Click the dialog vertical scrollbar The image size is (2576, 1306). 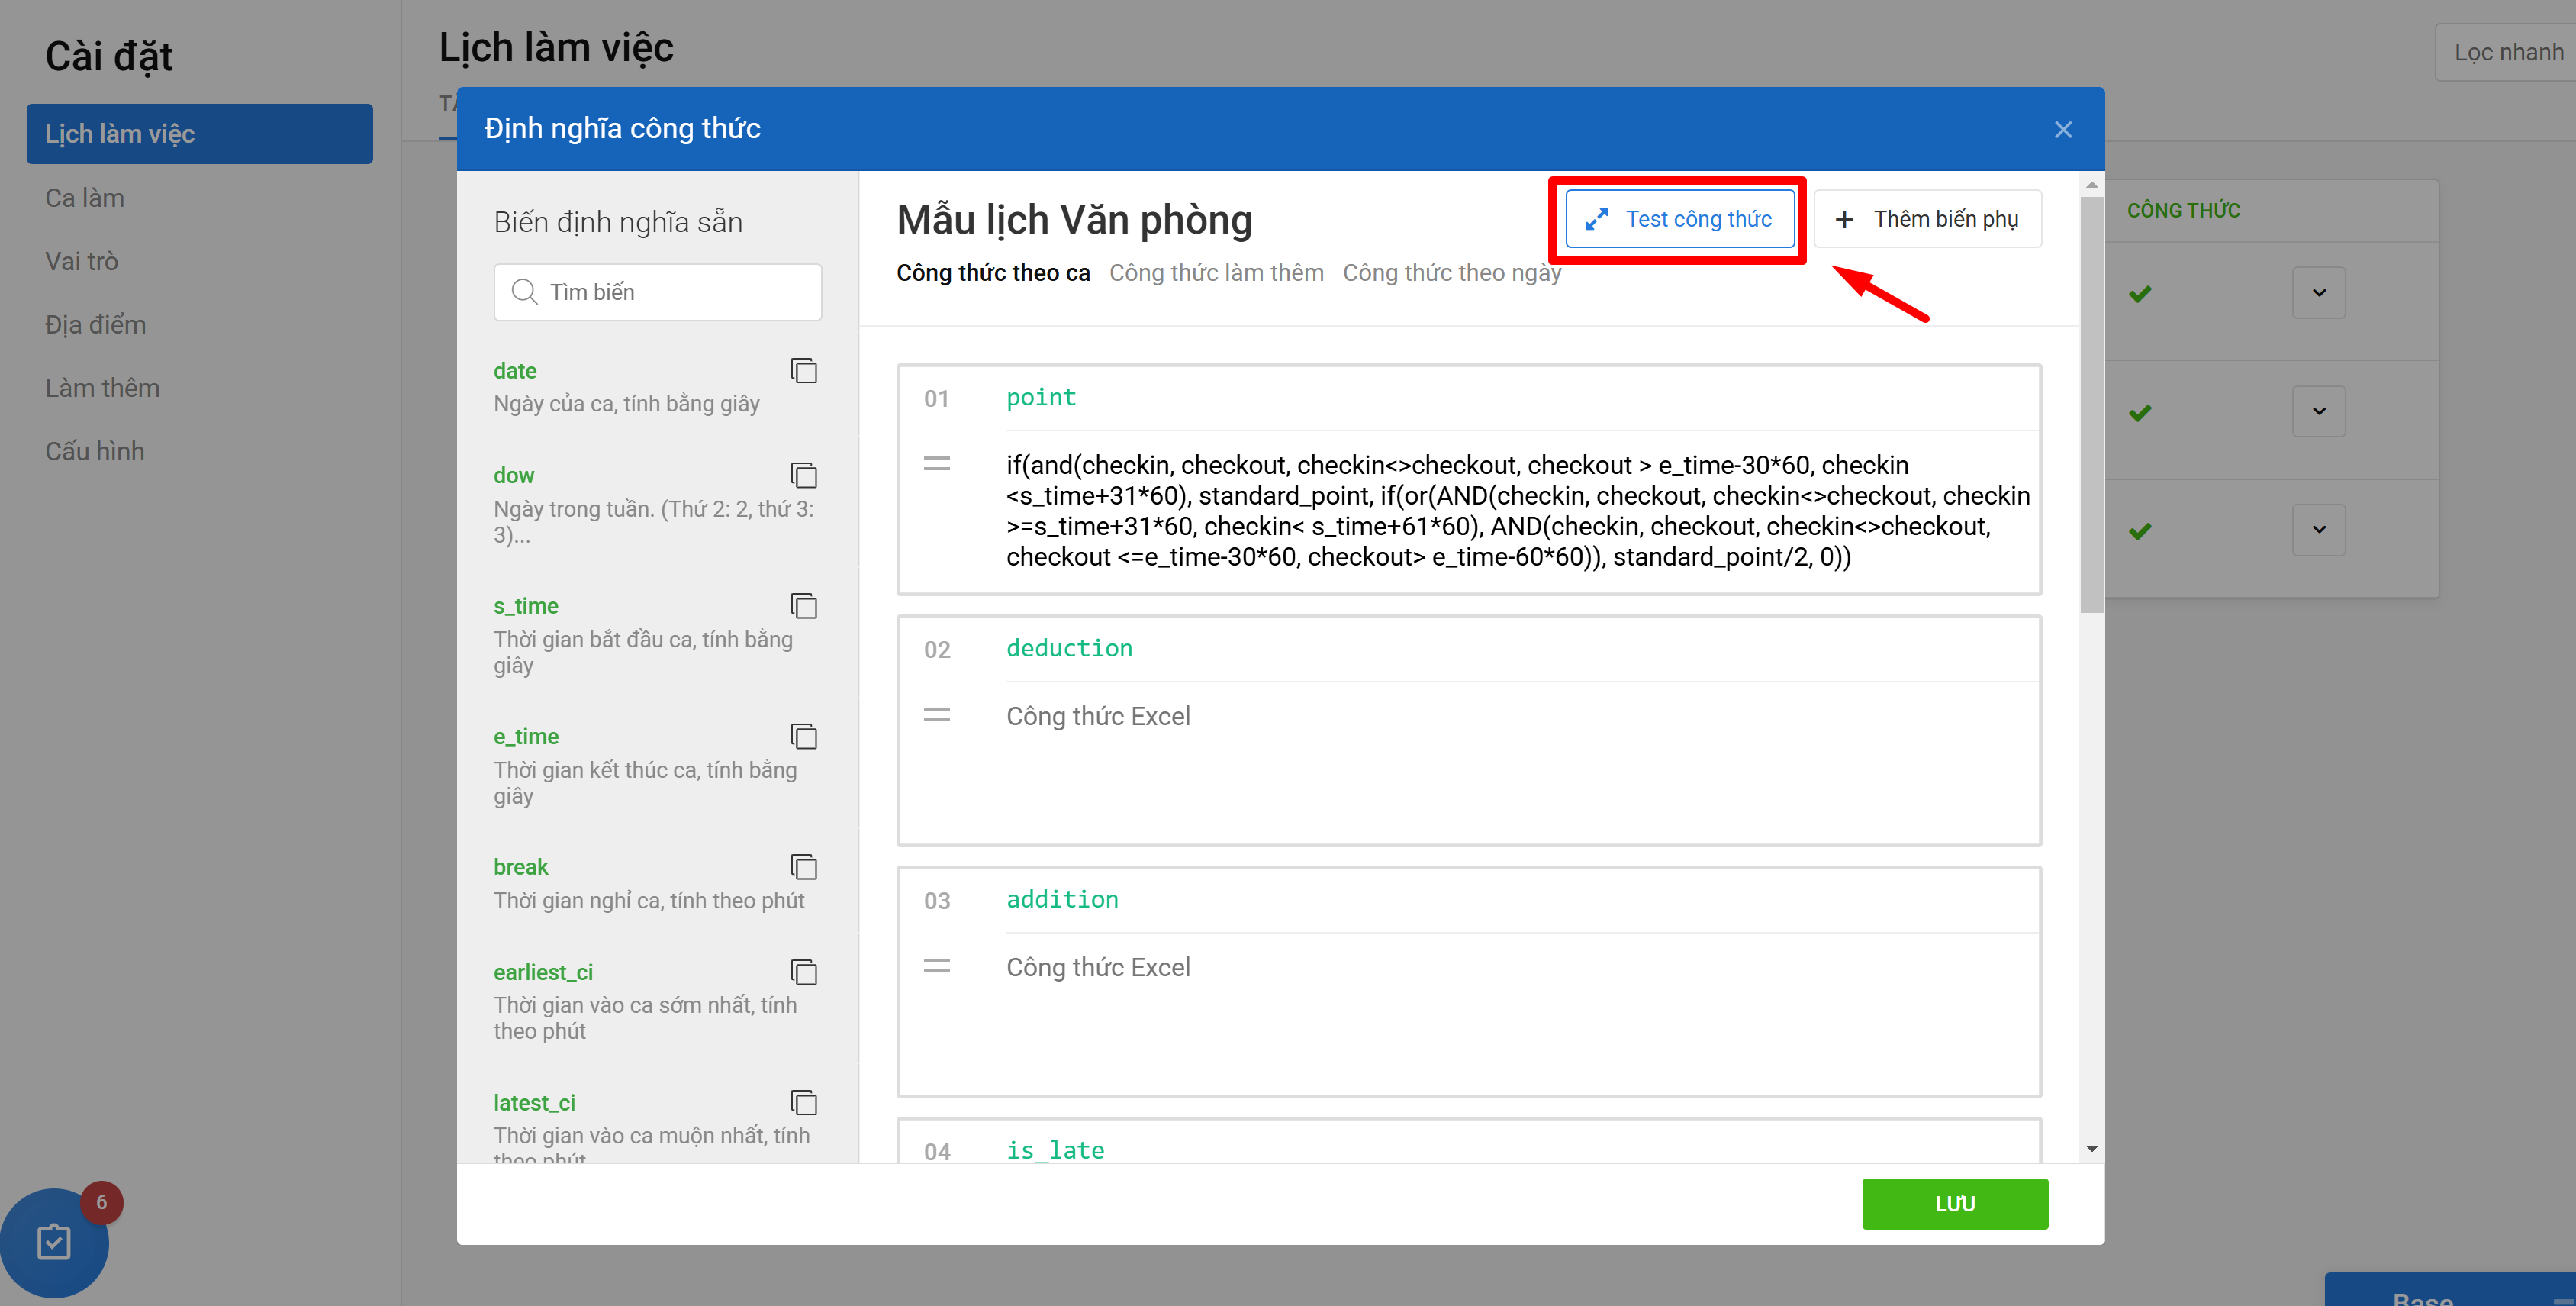pos(2091,400)
